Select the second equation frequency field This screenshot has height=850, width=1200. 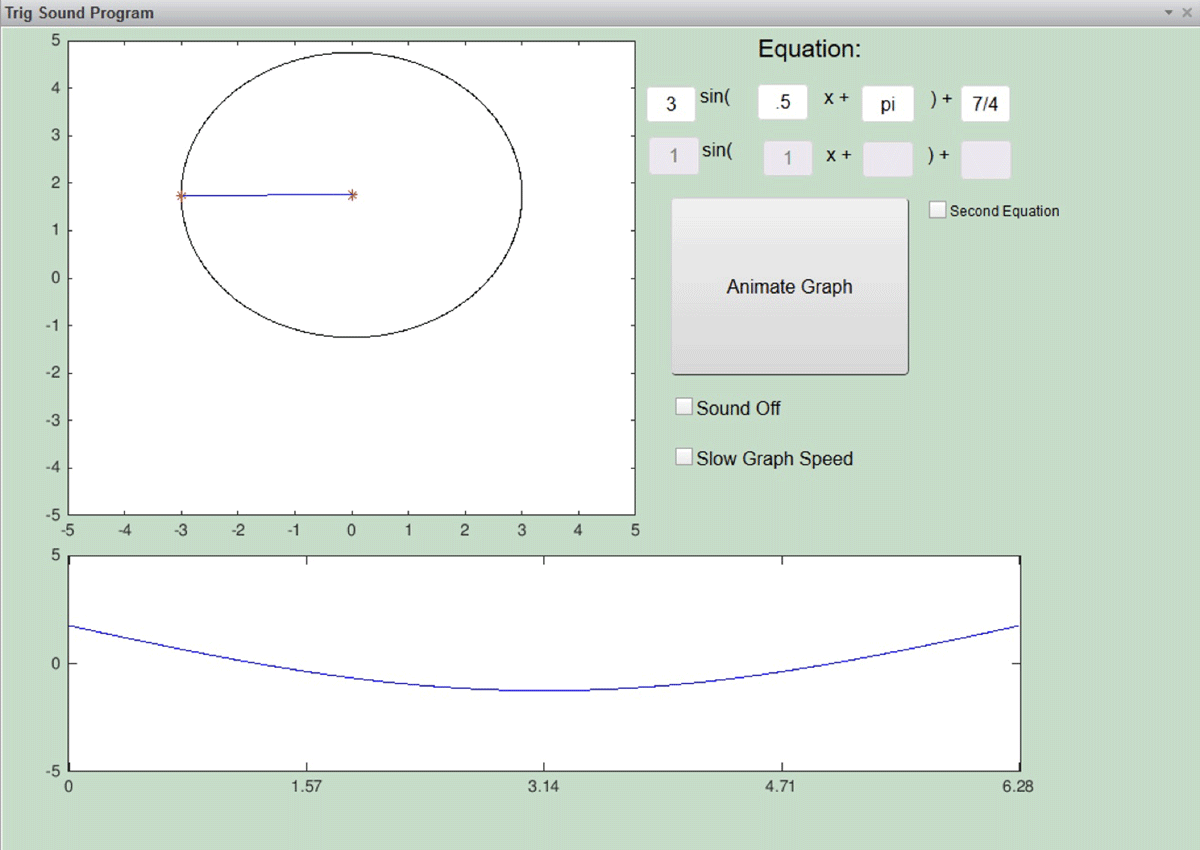787,157
